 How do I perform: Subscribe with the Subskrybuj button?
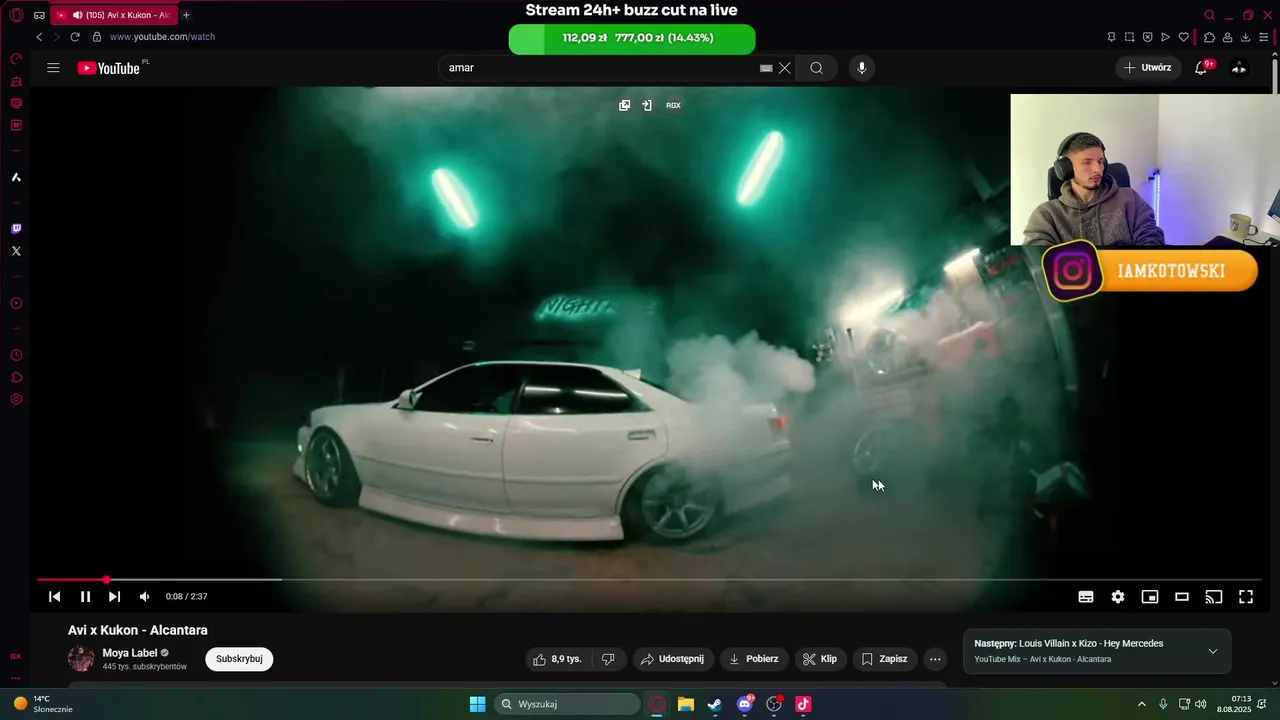(x=239, y=659)
